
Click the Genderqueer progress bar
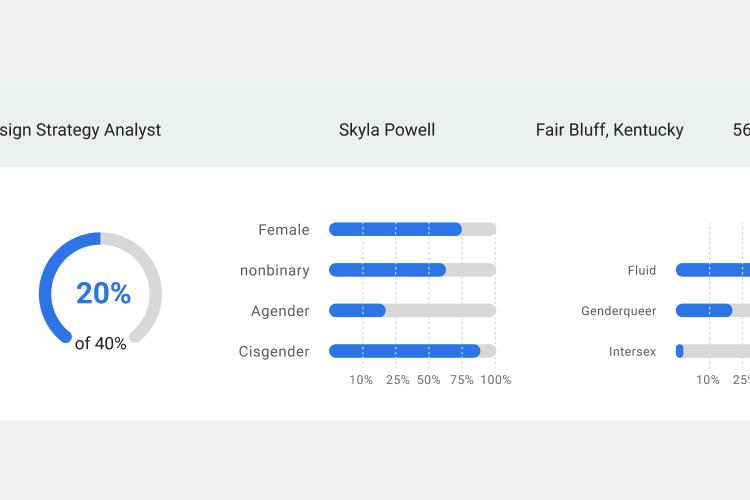(x=713, y=311)
